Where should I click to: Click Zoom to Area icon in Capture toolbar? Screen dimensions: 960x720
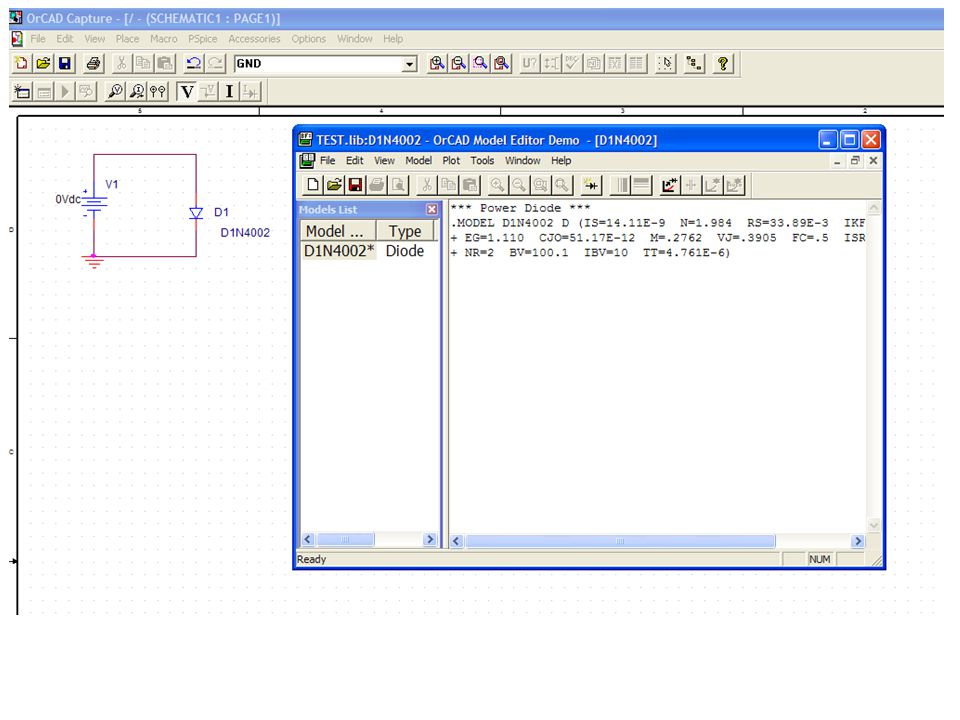coord(480,63)
